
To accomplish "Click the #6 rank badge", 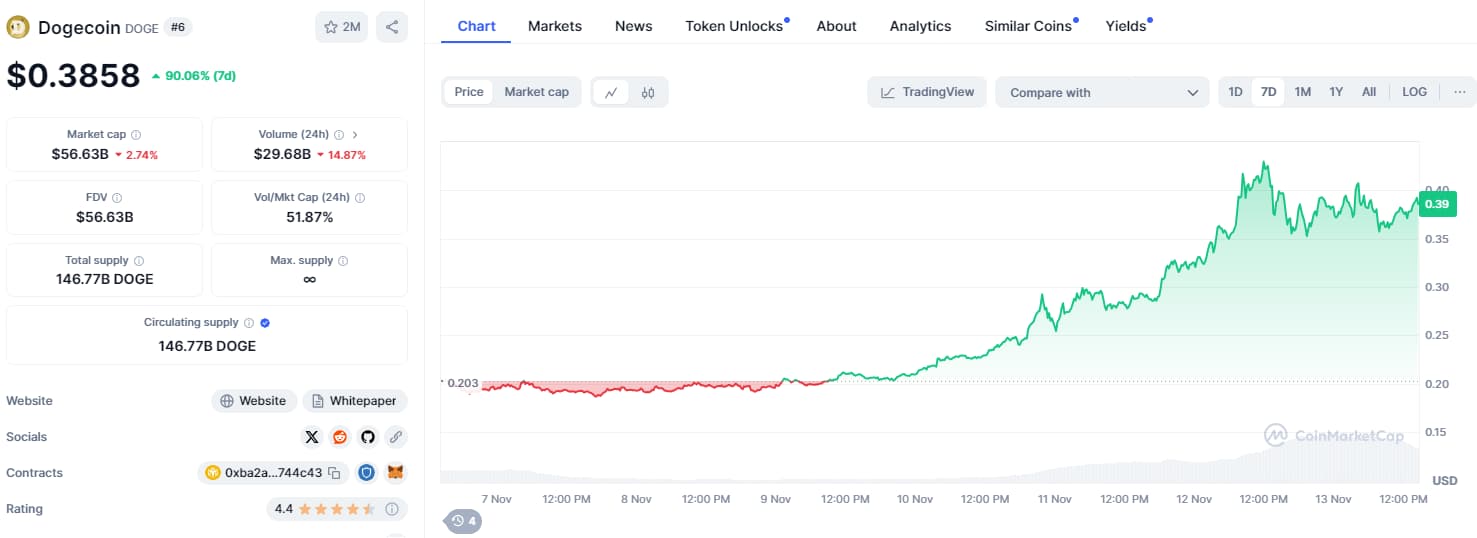I will pyautogui.click(x=178, y=27).
